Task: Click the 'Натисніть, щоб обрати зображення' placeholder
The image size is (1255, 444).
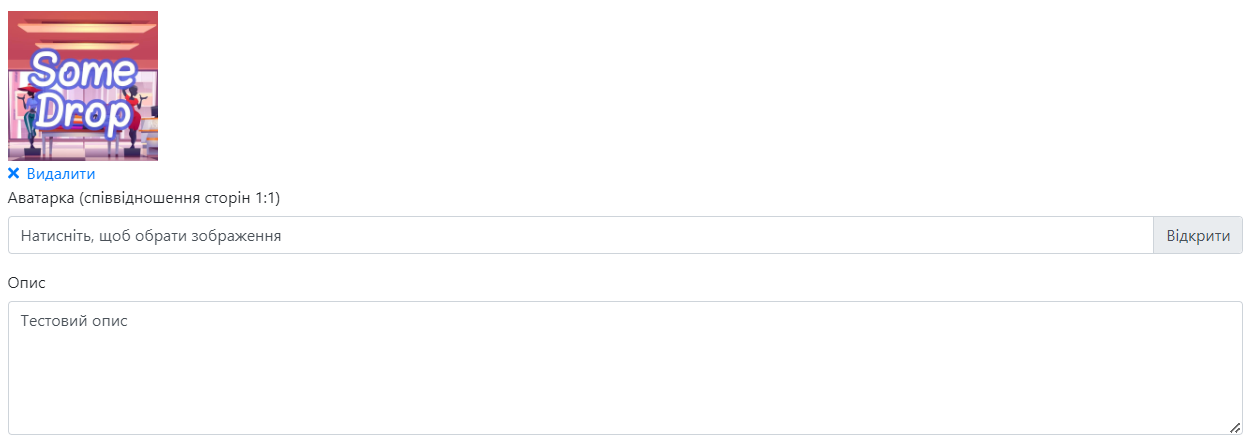Action: coord(150,236)
